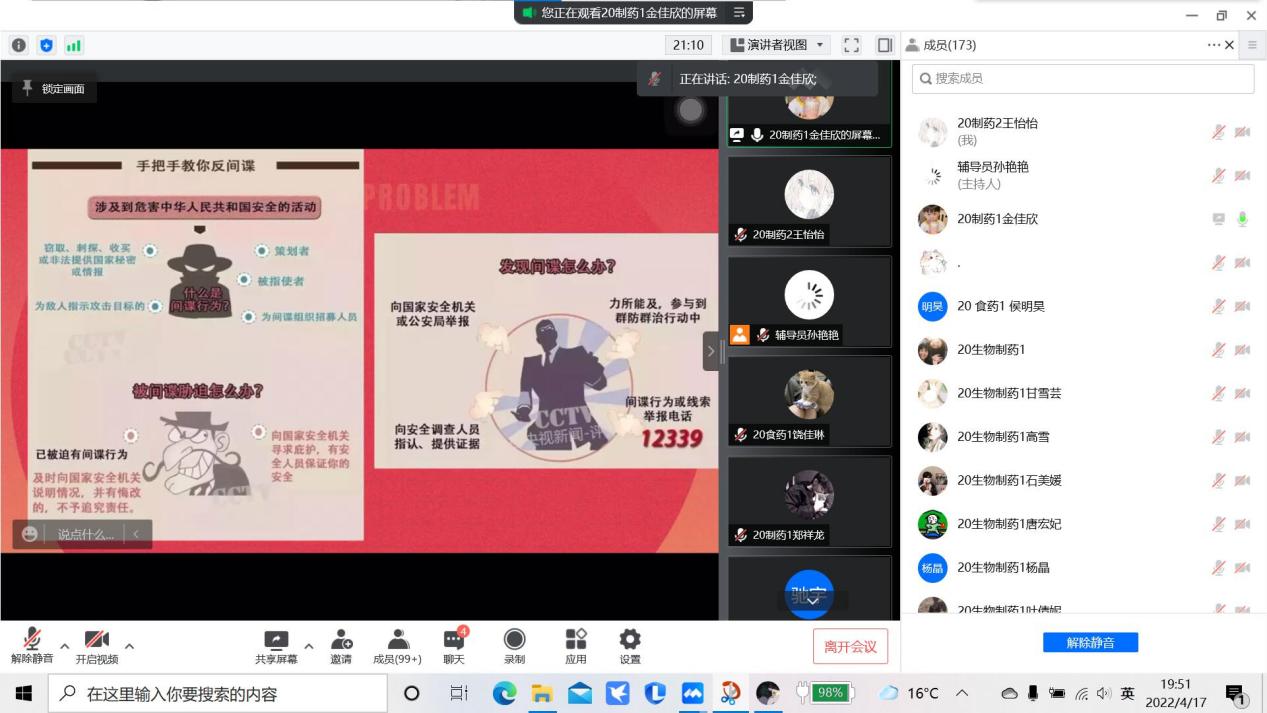Open the 成员(99+) members tab
Screen dimensions: 1267x713
[397, 646]
